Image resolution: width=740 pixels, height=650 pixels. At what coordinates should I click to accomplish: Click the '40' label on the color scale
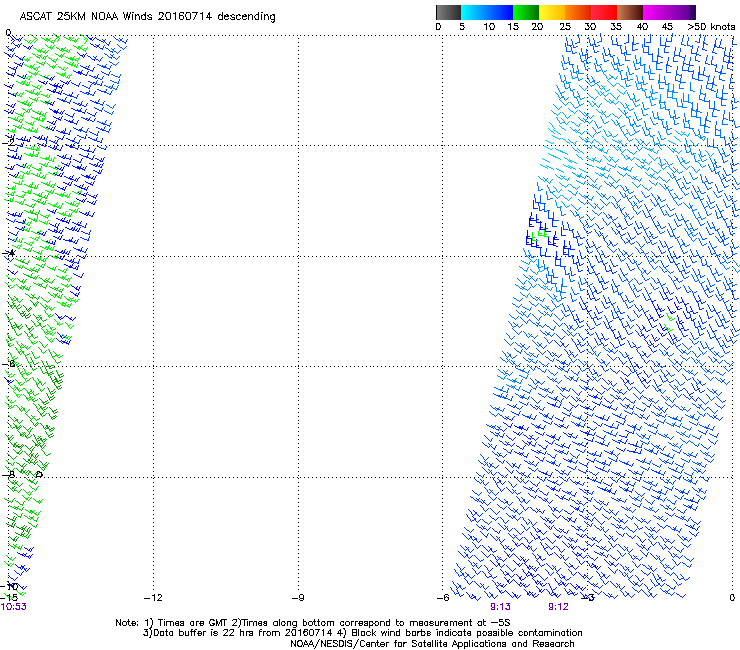pos(642,27)
